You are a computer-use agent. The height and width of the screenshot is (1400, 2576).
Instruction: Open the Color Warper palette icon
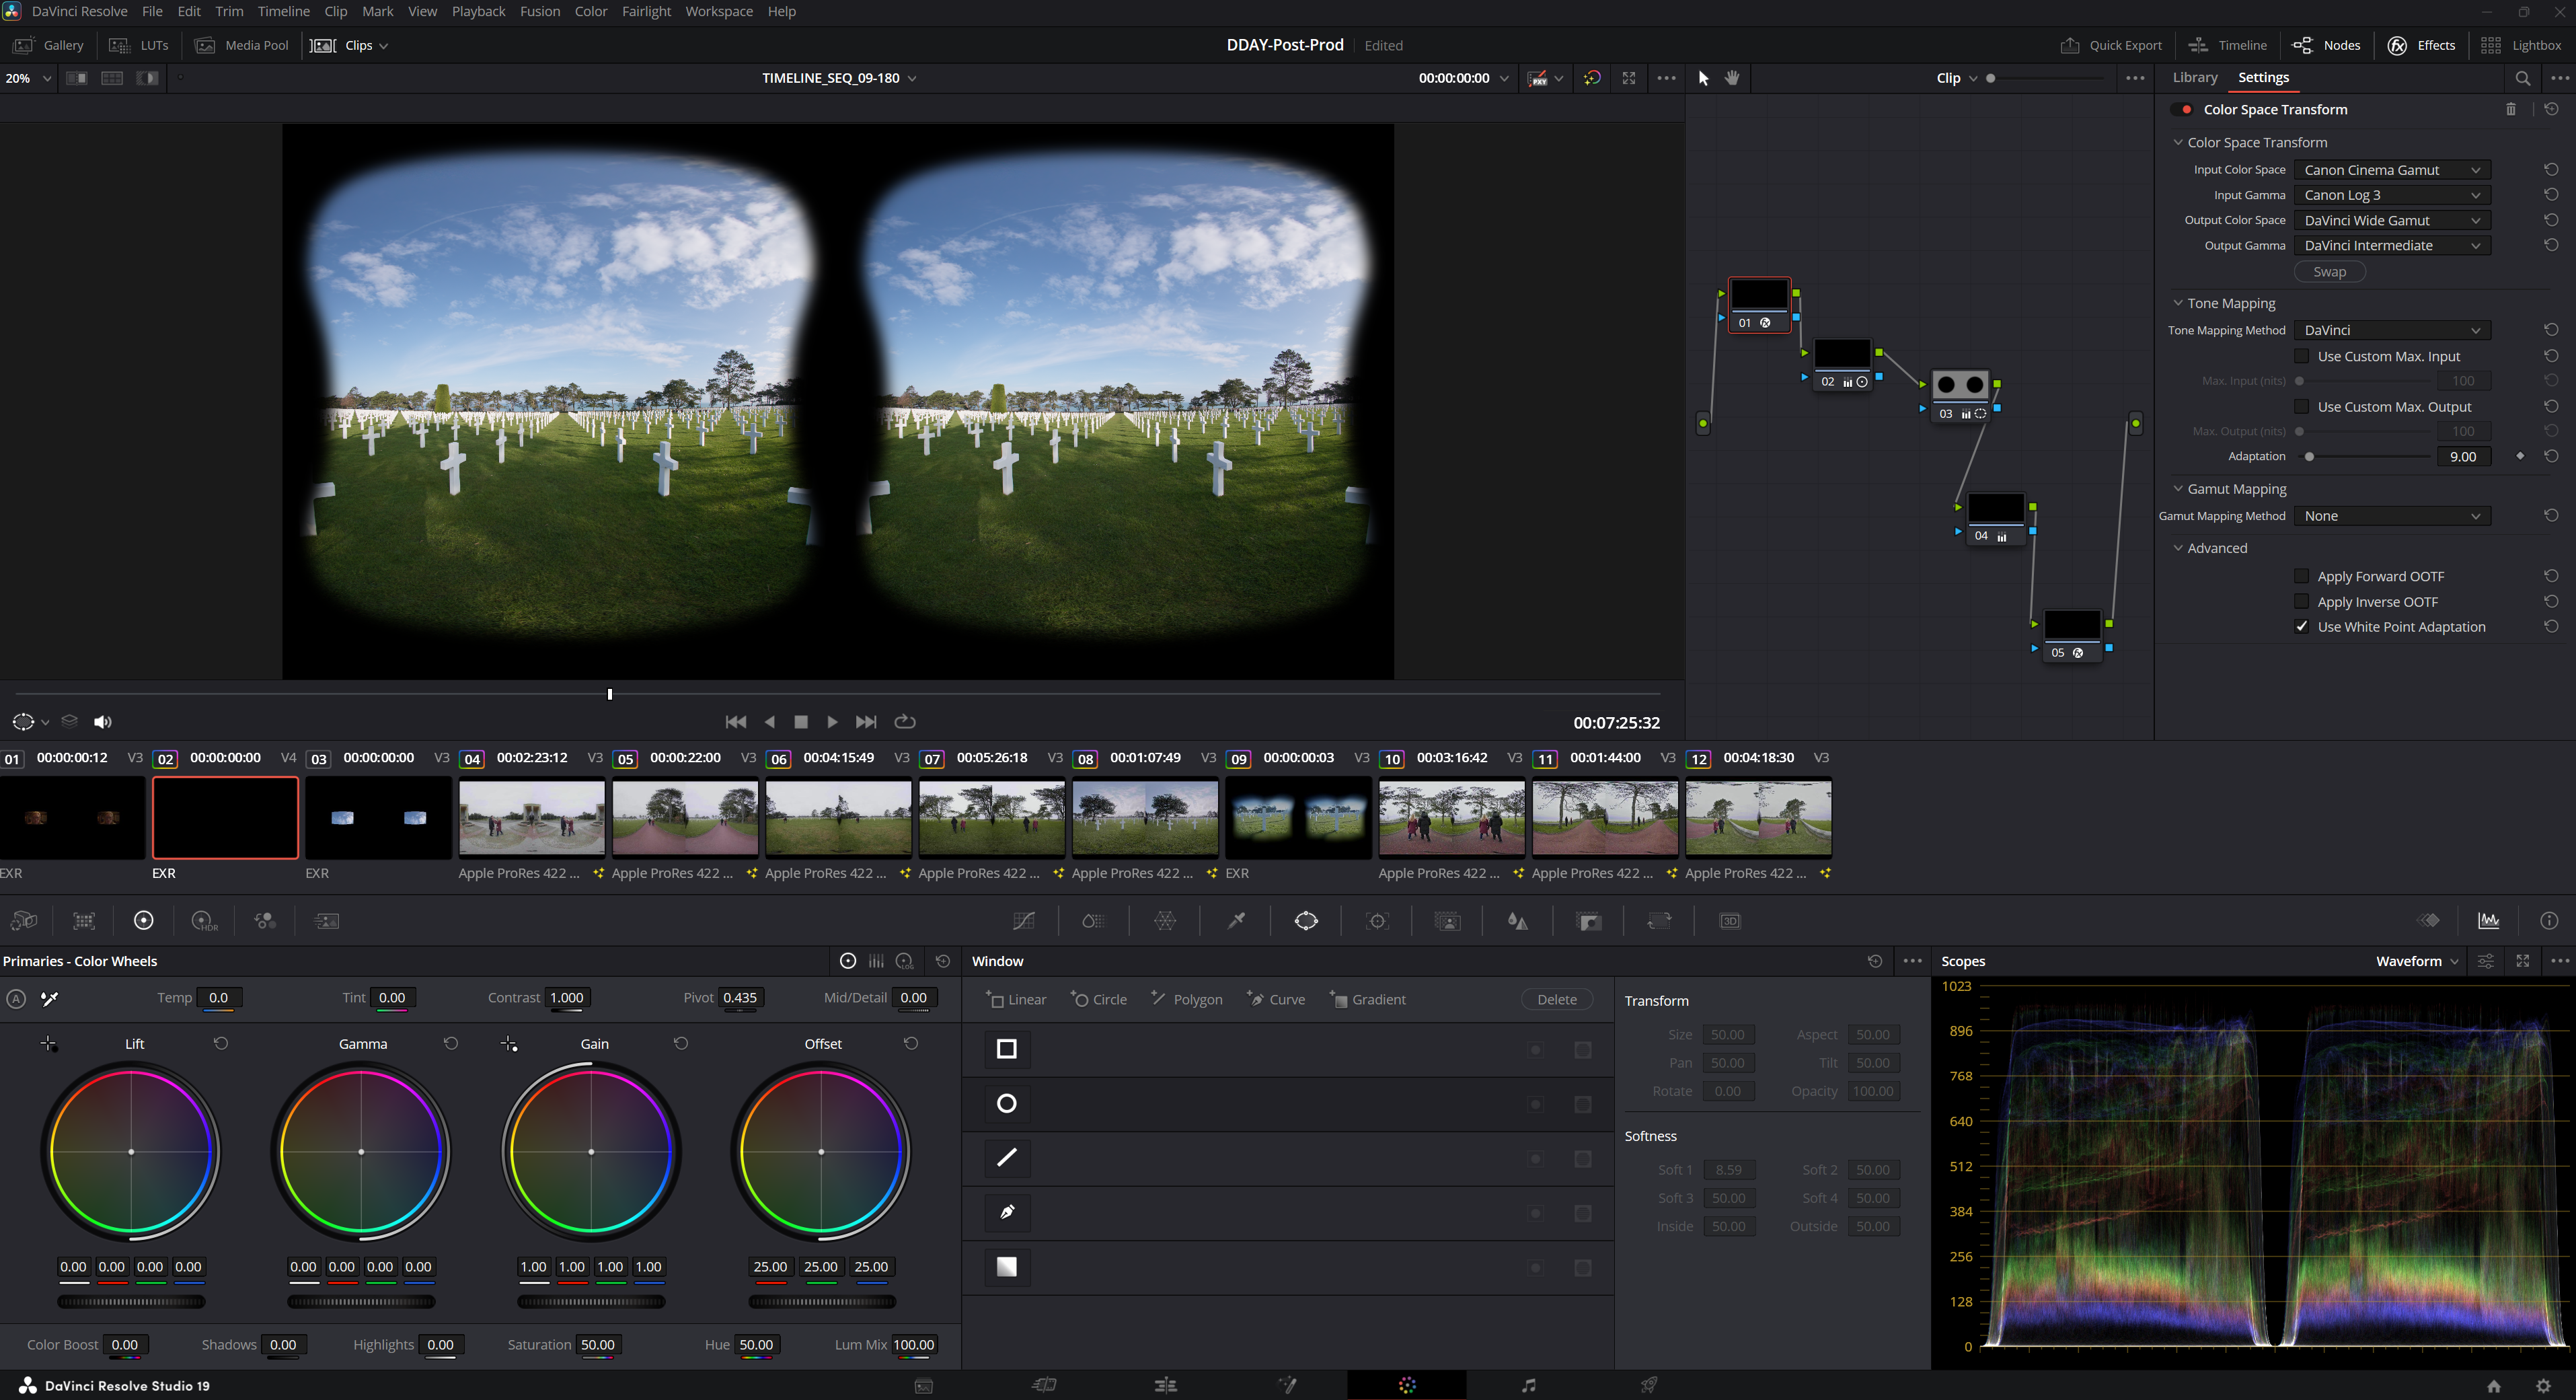click(x=1165, y=921)
